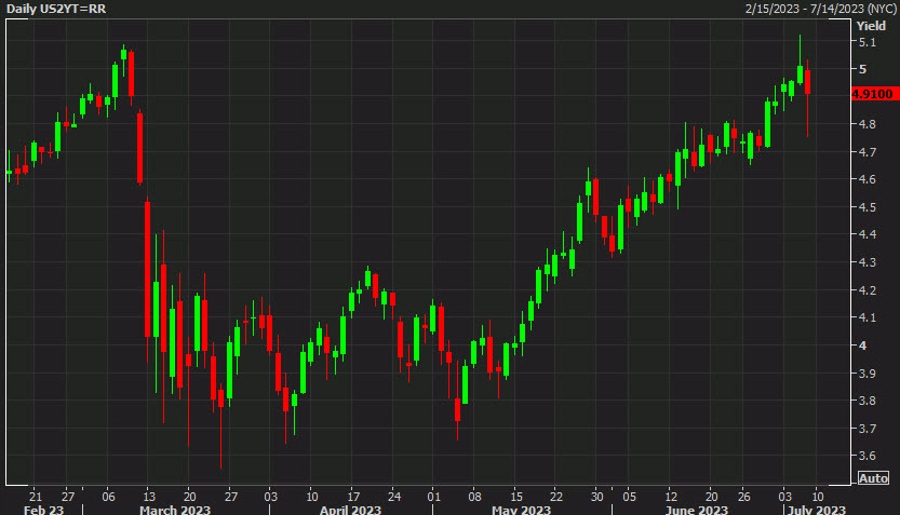Click the March 2023 month label

tap(175, 510)
